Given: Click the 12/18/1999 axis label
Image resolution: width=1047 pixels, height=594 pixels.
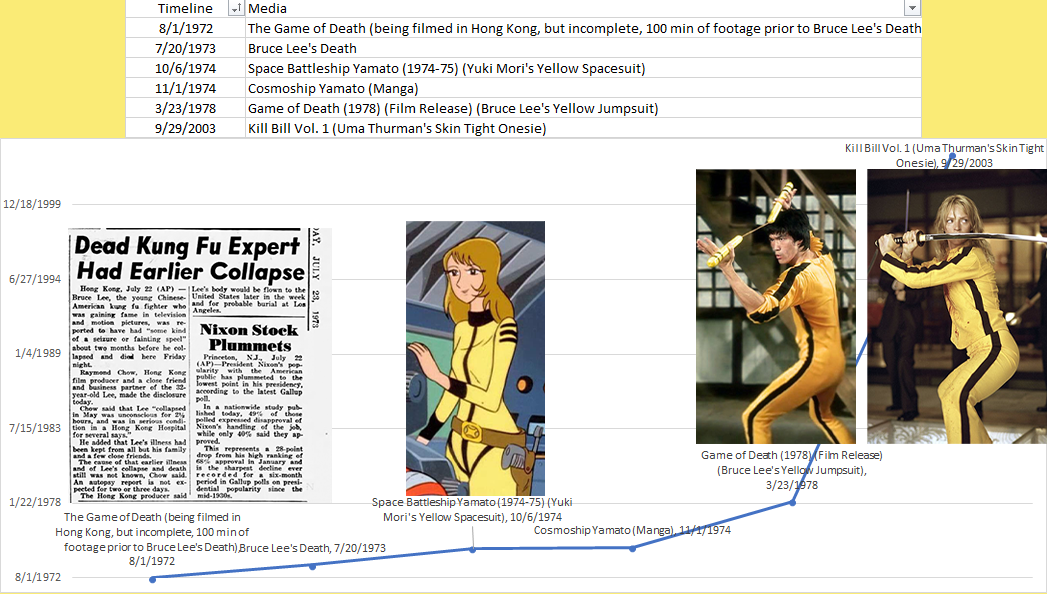Looking at the screenshot, I should 33,204.
